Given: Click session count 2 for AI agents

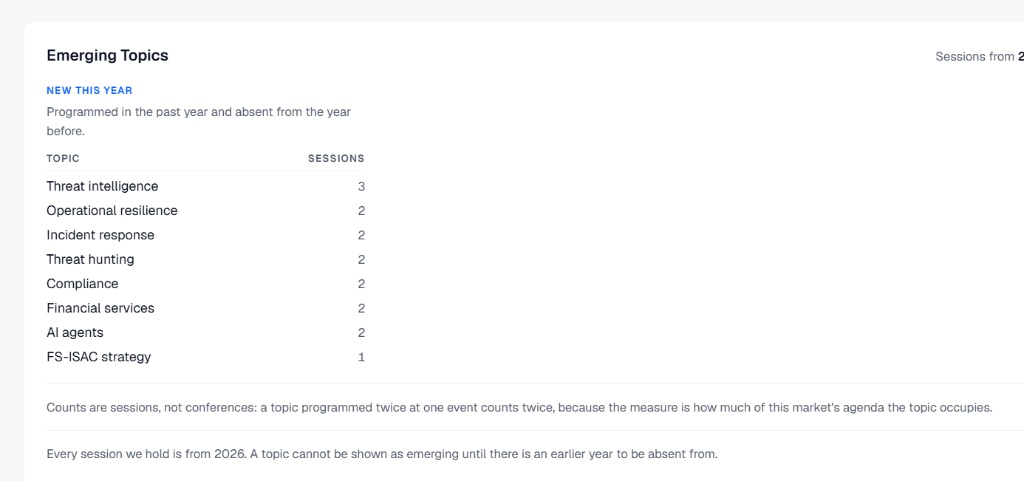Looking at the screenshot, I should point(361,333).
